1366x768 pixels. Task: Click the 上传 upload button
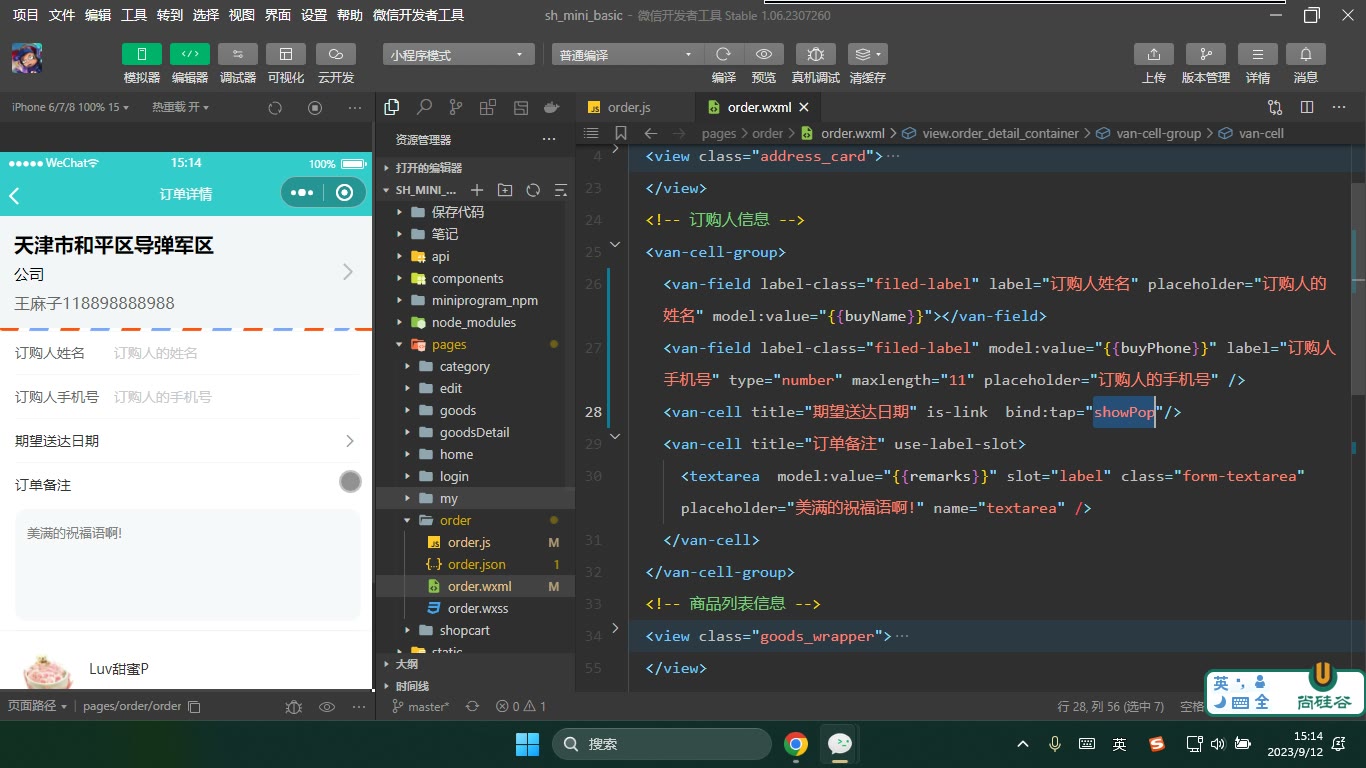[1154, 54]
